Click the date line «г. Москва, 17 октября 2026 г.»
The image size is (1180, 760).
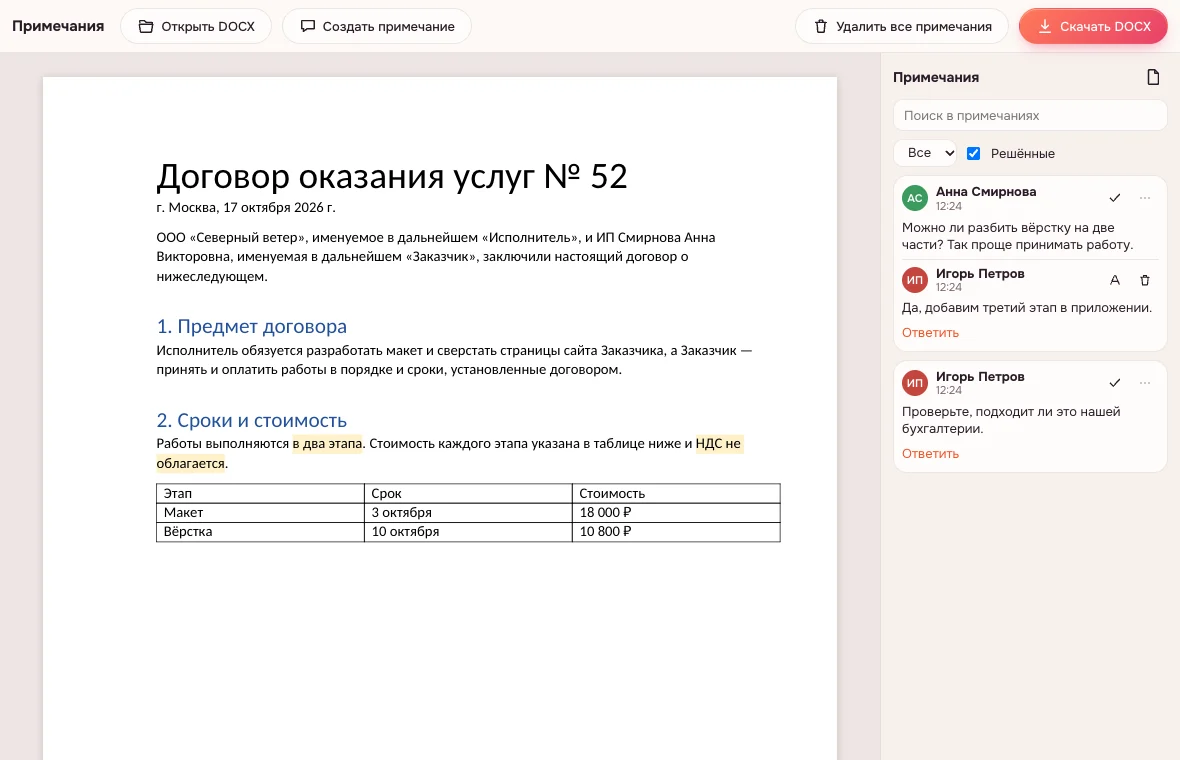246,208
